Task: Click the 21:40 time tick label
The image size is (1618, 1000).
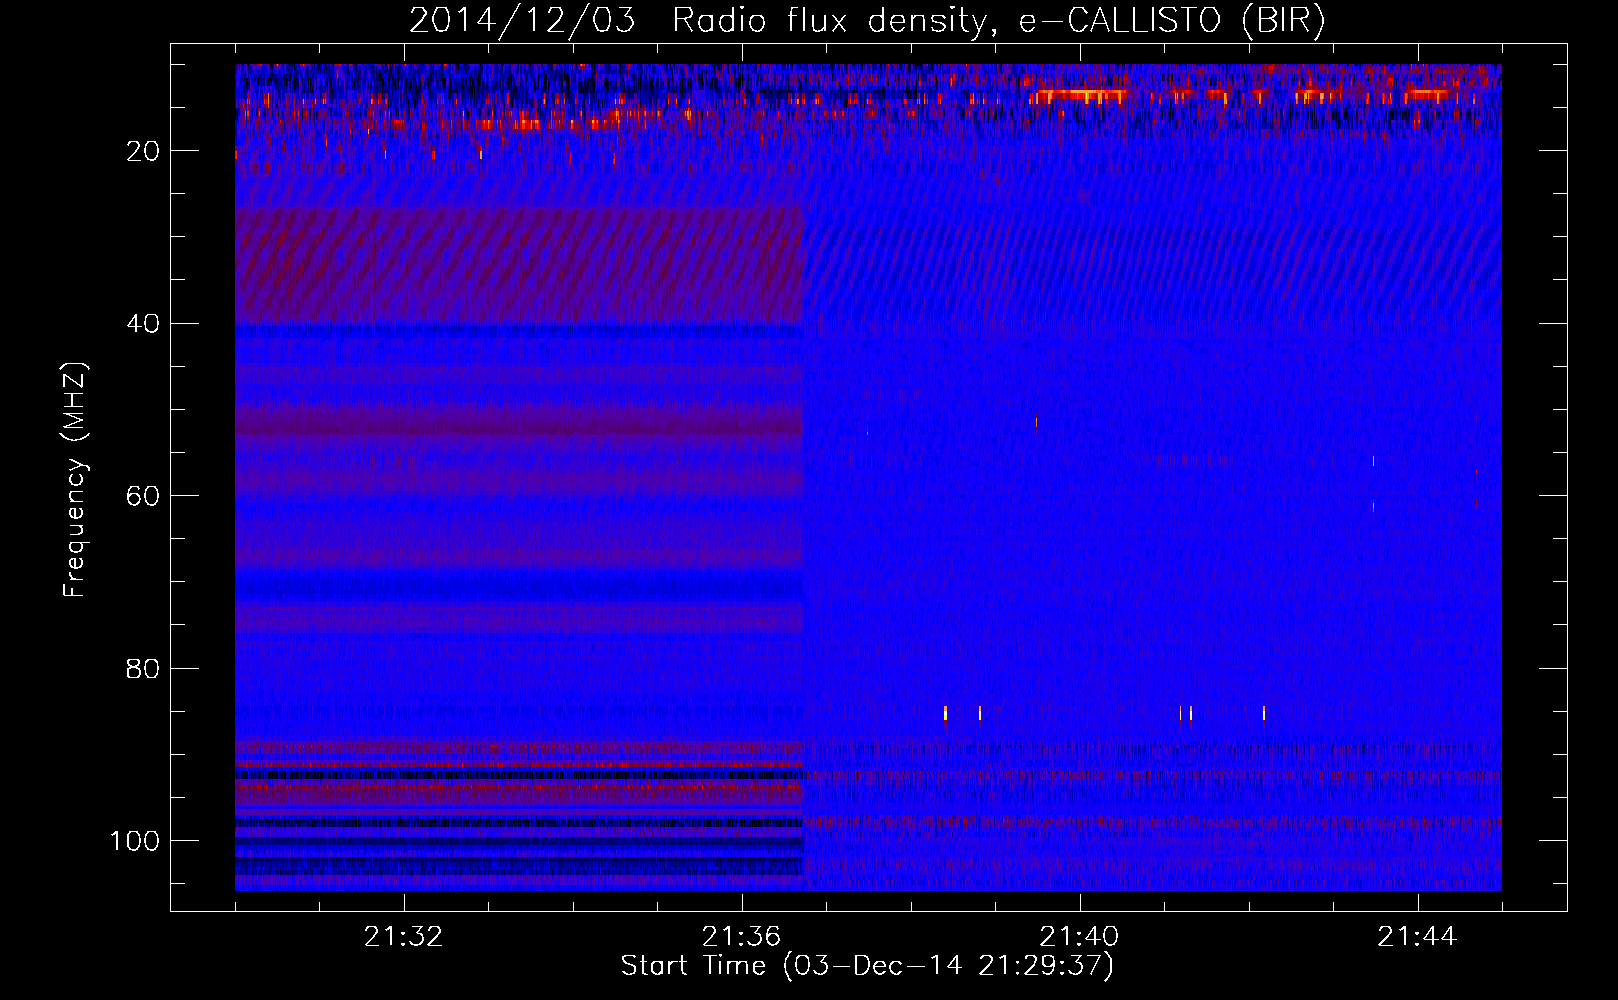Action: 1079,937
